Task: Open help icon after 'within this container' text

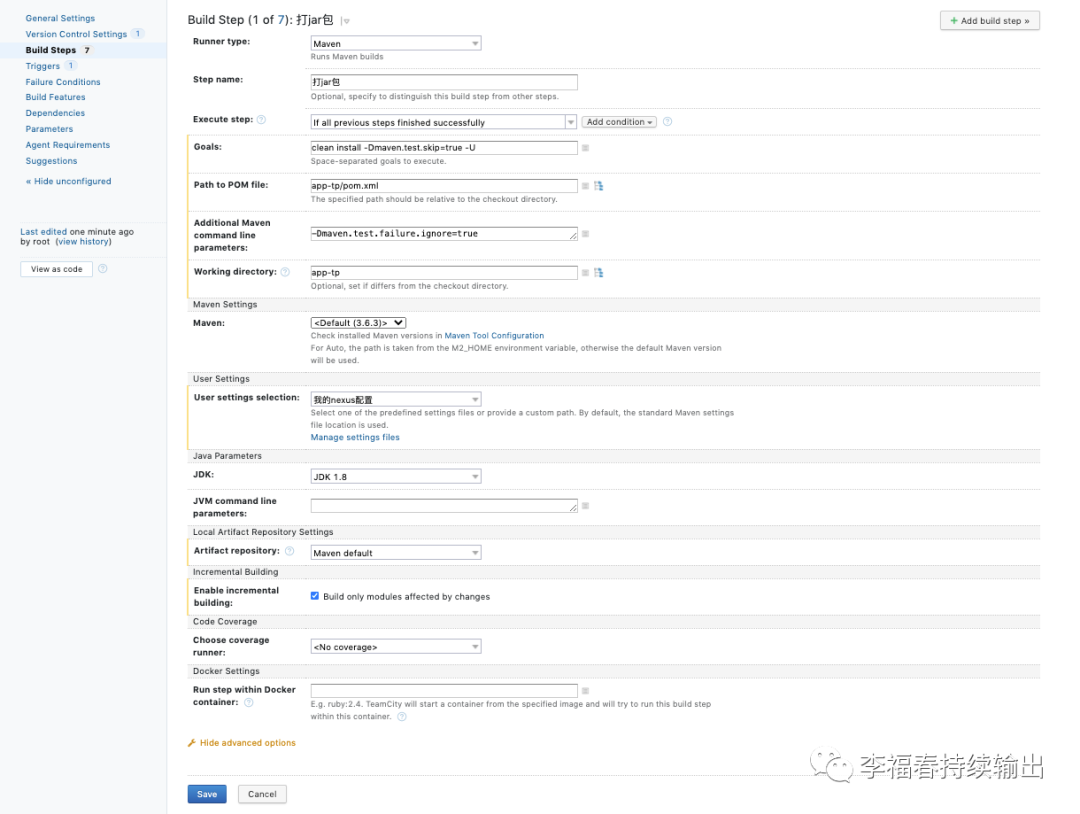Action: click(x=402, y=717)
